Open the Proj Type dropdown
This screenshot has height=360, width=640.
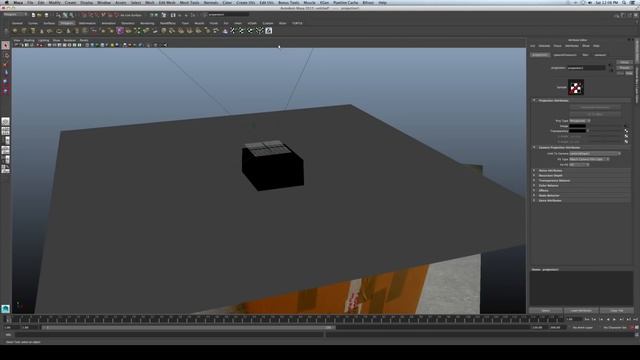click(580, 121)
